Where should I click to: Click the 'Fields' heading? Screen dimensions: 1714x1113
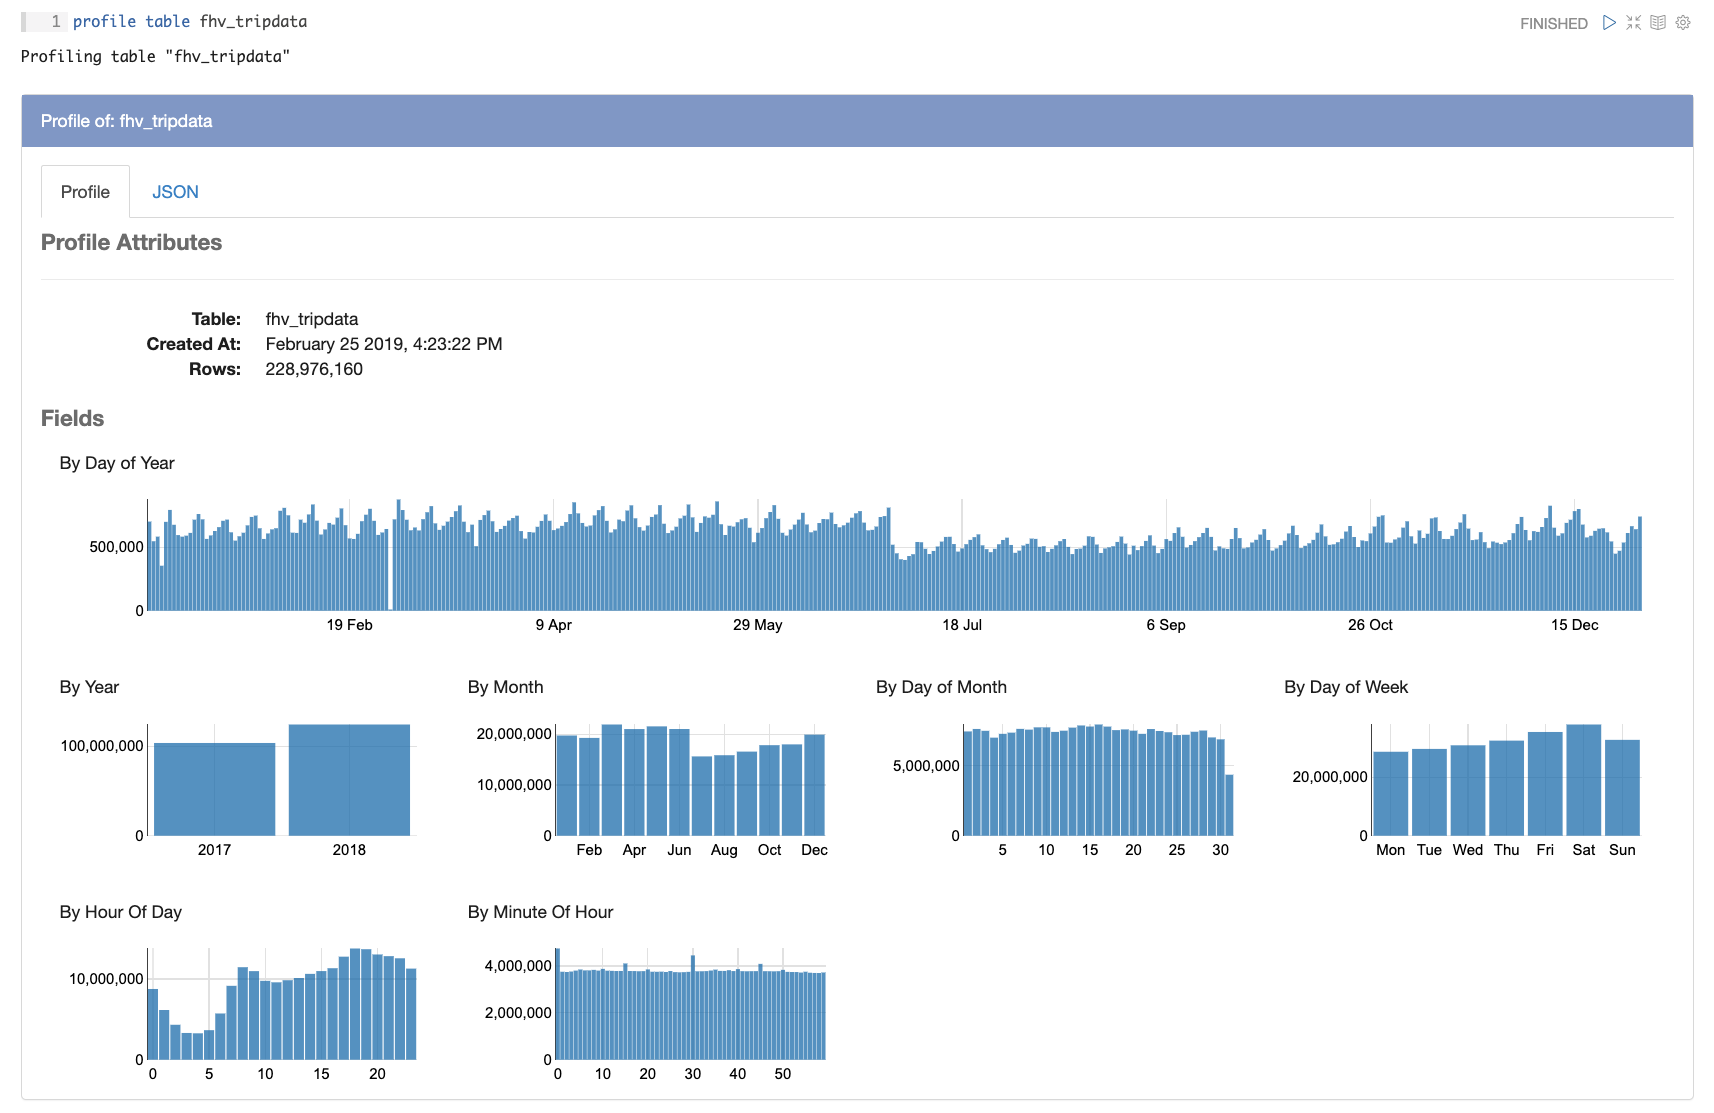click(72, 418)
